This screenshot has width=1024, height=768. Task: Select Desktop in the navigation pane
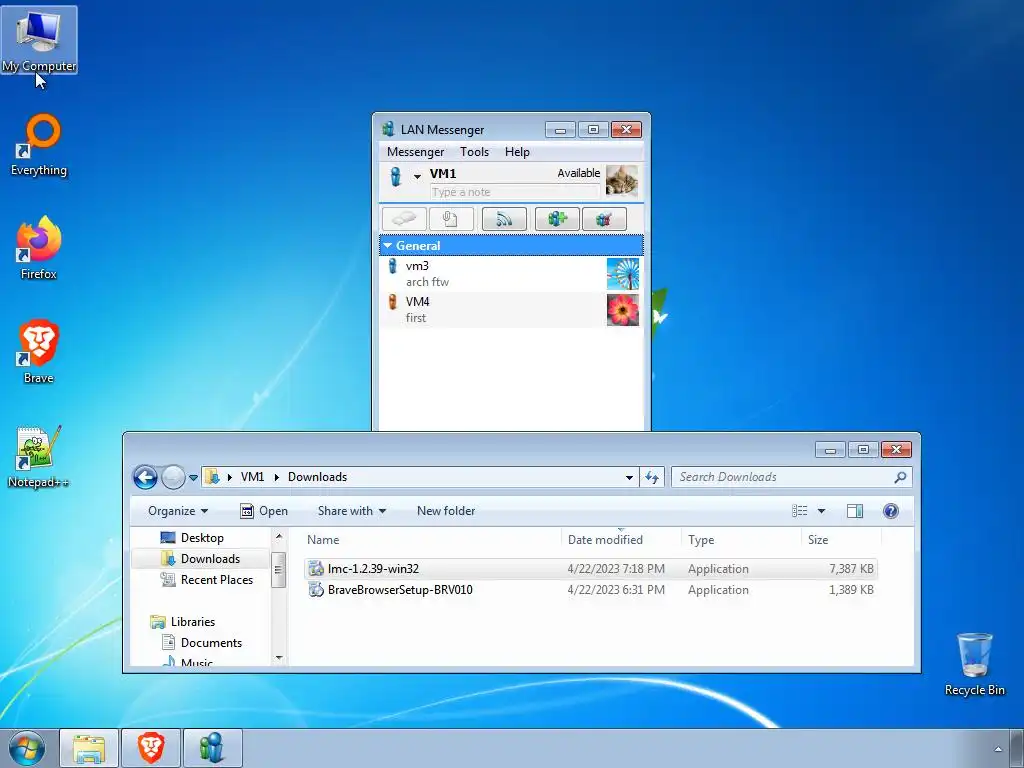point(202,537)
